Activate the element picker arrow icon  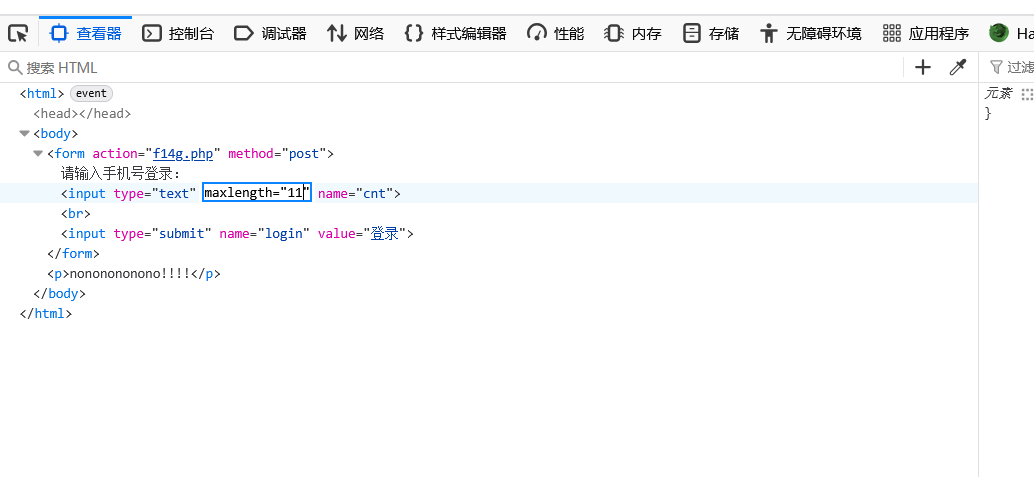coord(18,33)
